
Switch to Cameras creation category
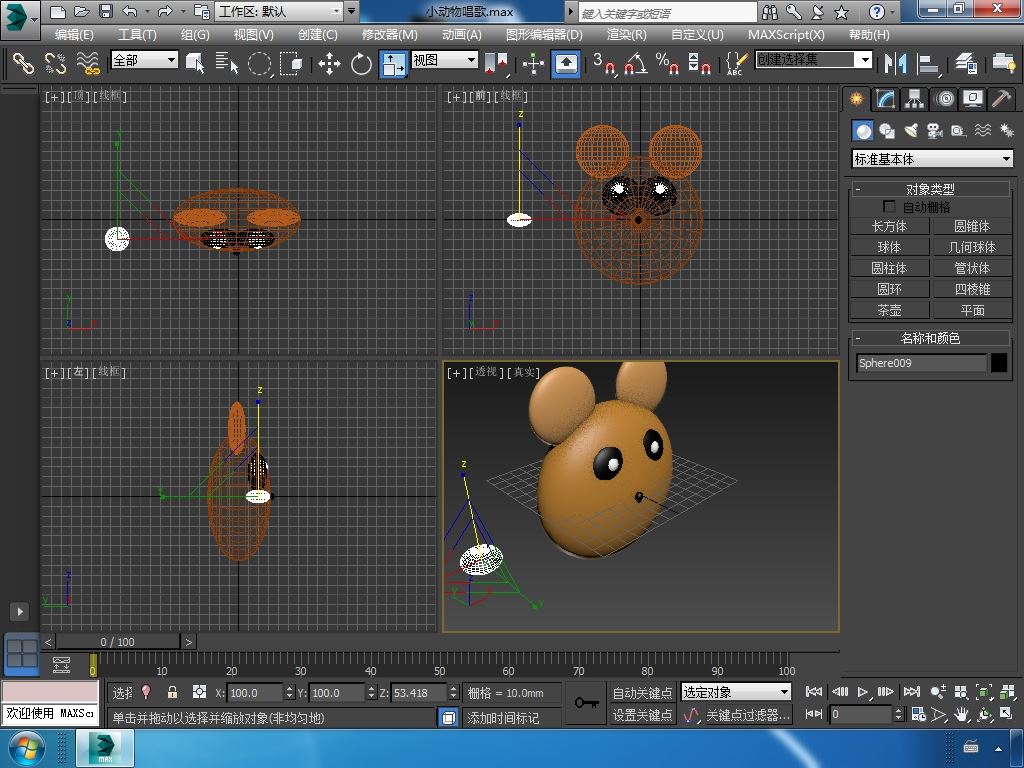click(935, 131)
